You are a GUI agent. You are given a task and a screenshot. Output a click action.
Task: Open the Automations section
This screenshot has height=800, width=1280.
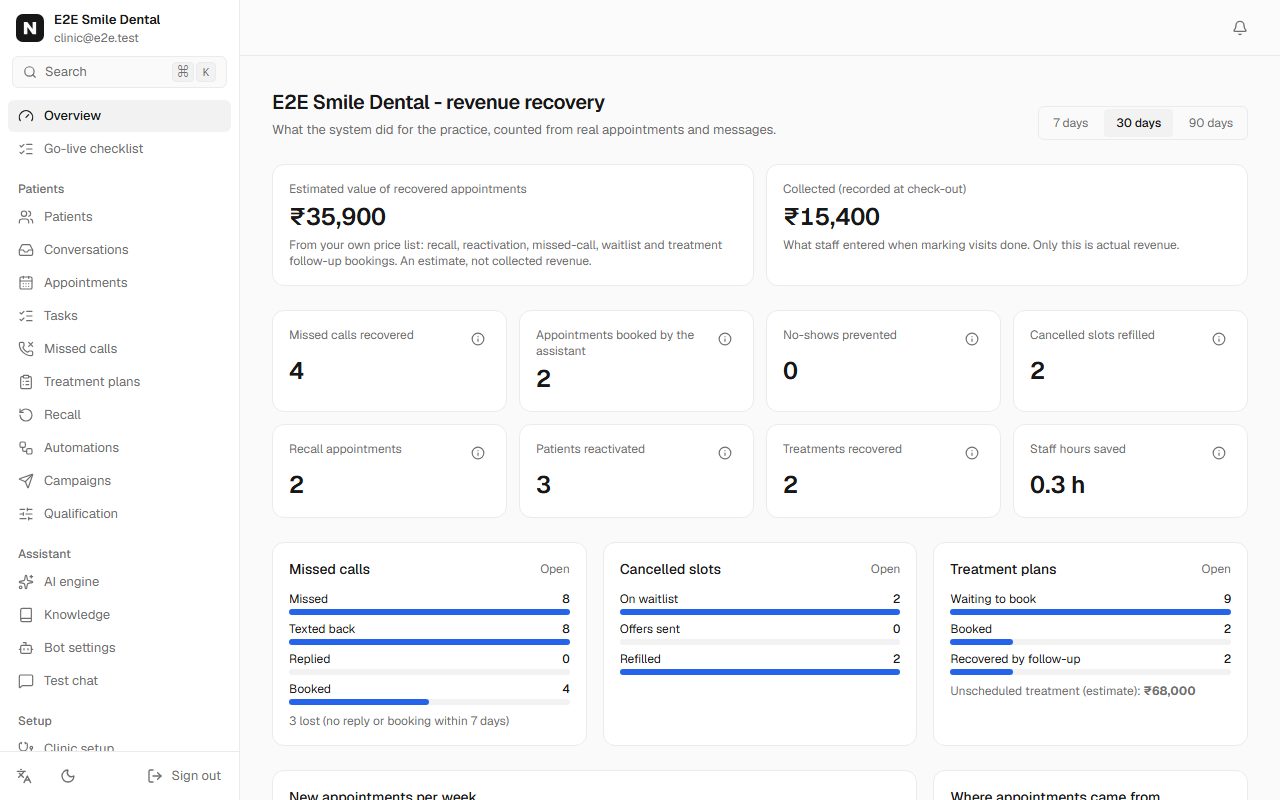[x=119, y=448]
